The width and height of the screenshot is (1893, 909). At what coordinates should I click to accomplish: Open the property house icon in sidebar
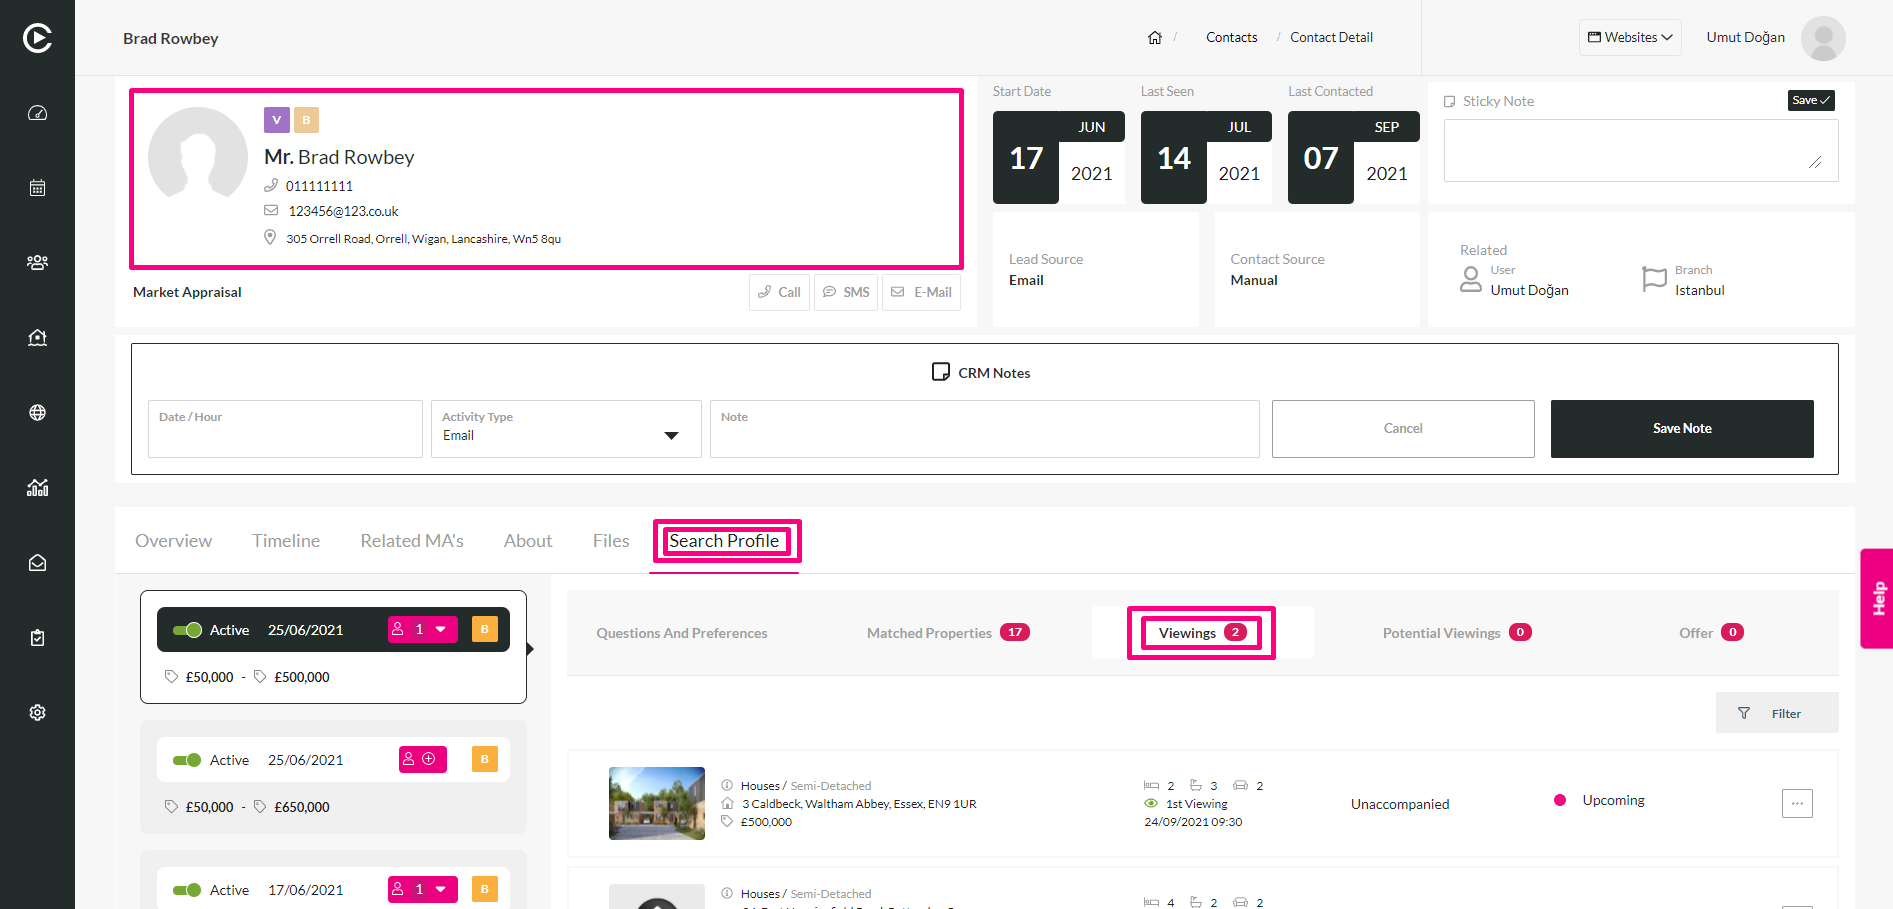tap(37, 337)
